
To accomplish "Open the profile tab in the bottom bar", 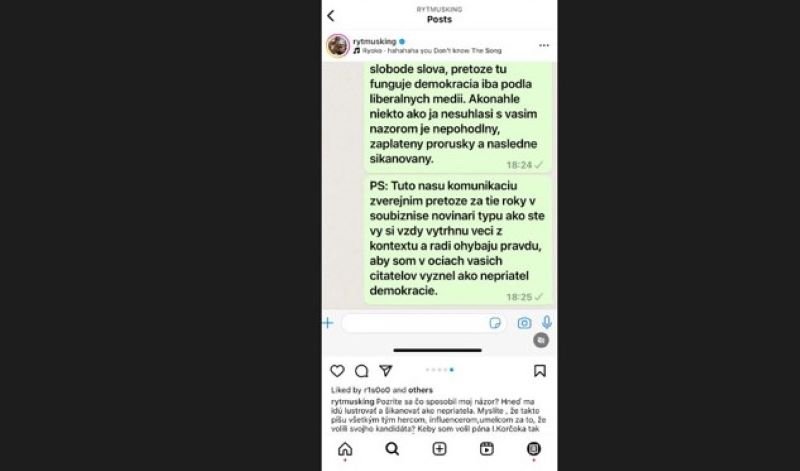I will pyautogui.click(x=534, y=449).
